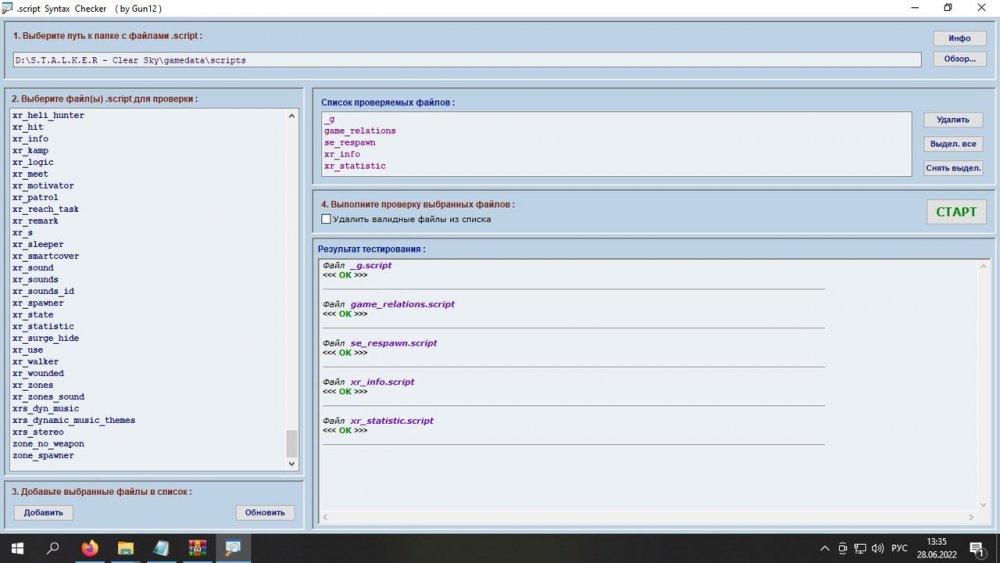Select xr_reach_task script file
The width and height of the screenshot is (1000, 563).
point(46,209)
